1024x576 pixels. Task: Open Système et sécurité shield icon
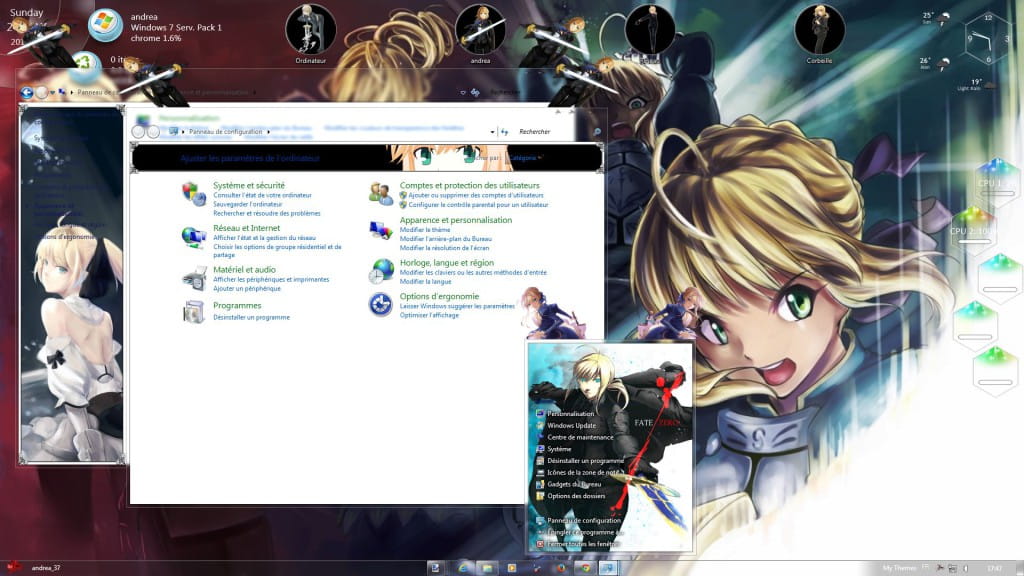pyautogui.click(x=190, y=191)
